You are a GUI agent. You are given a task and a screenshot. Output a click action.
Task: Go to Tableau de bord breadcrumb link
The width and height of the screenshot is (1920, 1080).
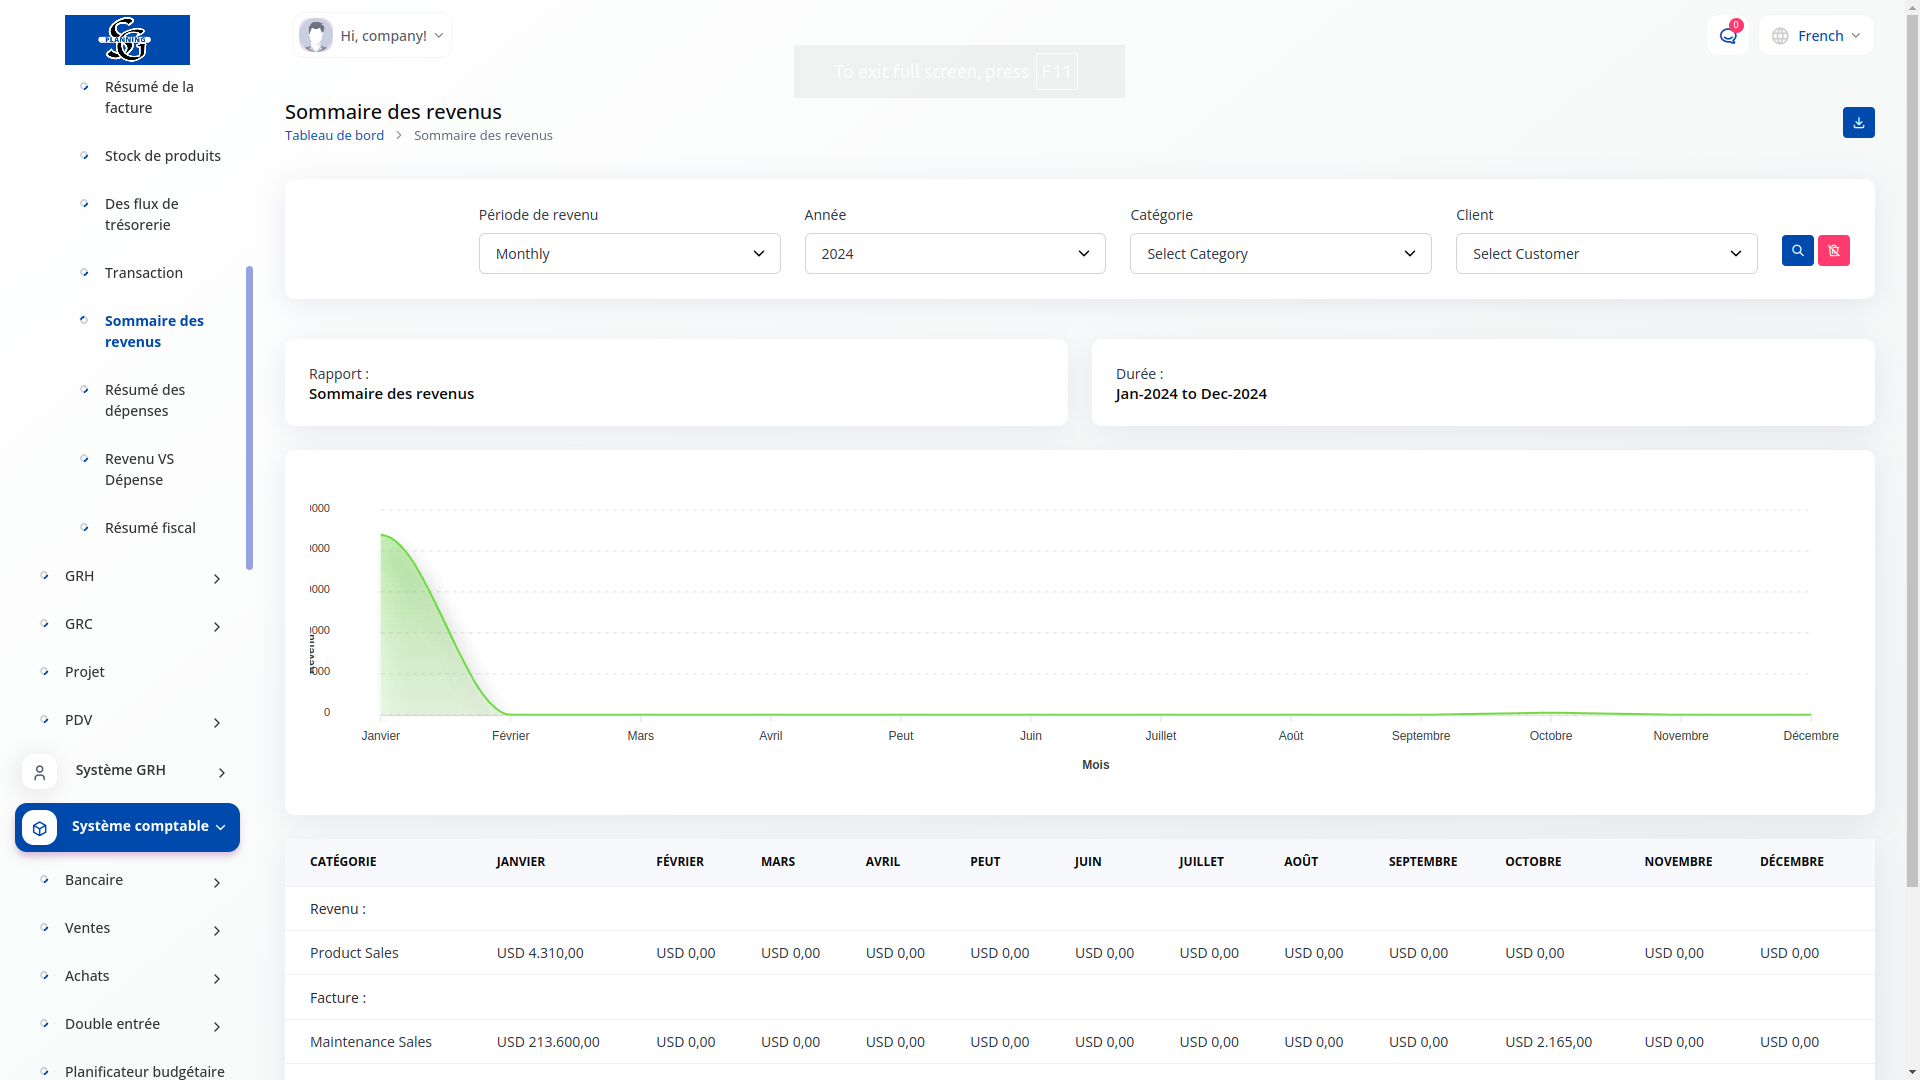334,135
